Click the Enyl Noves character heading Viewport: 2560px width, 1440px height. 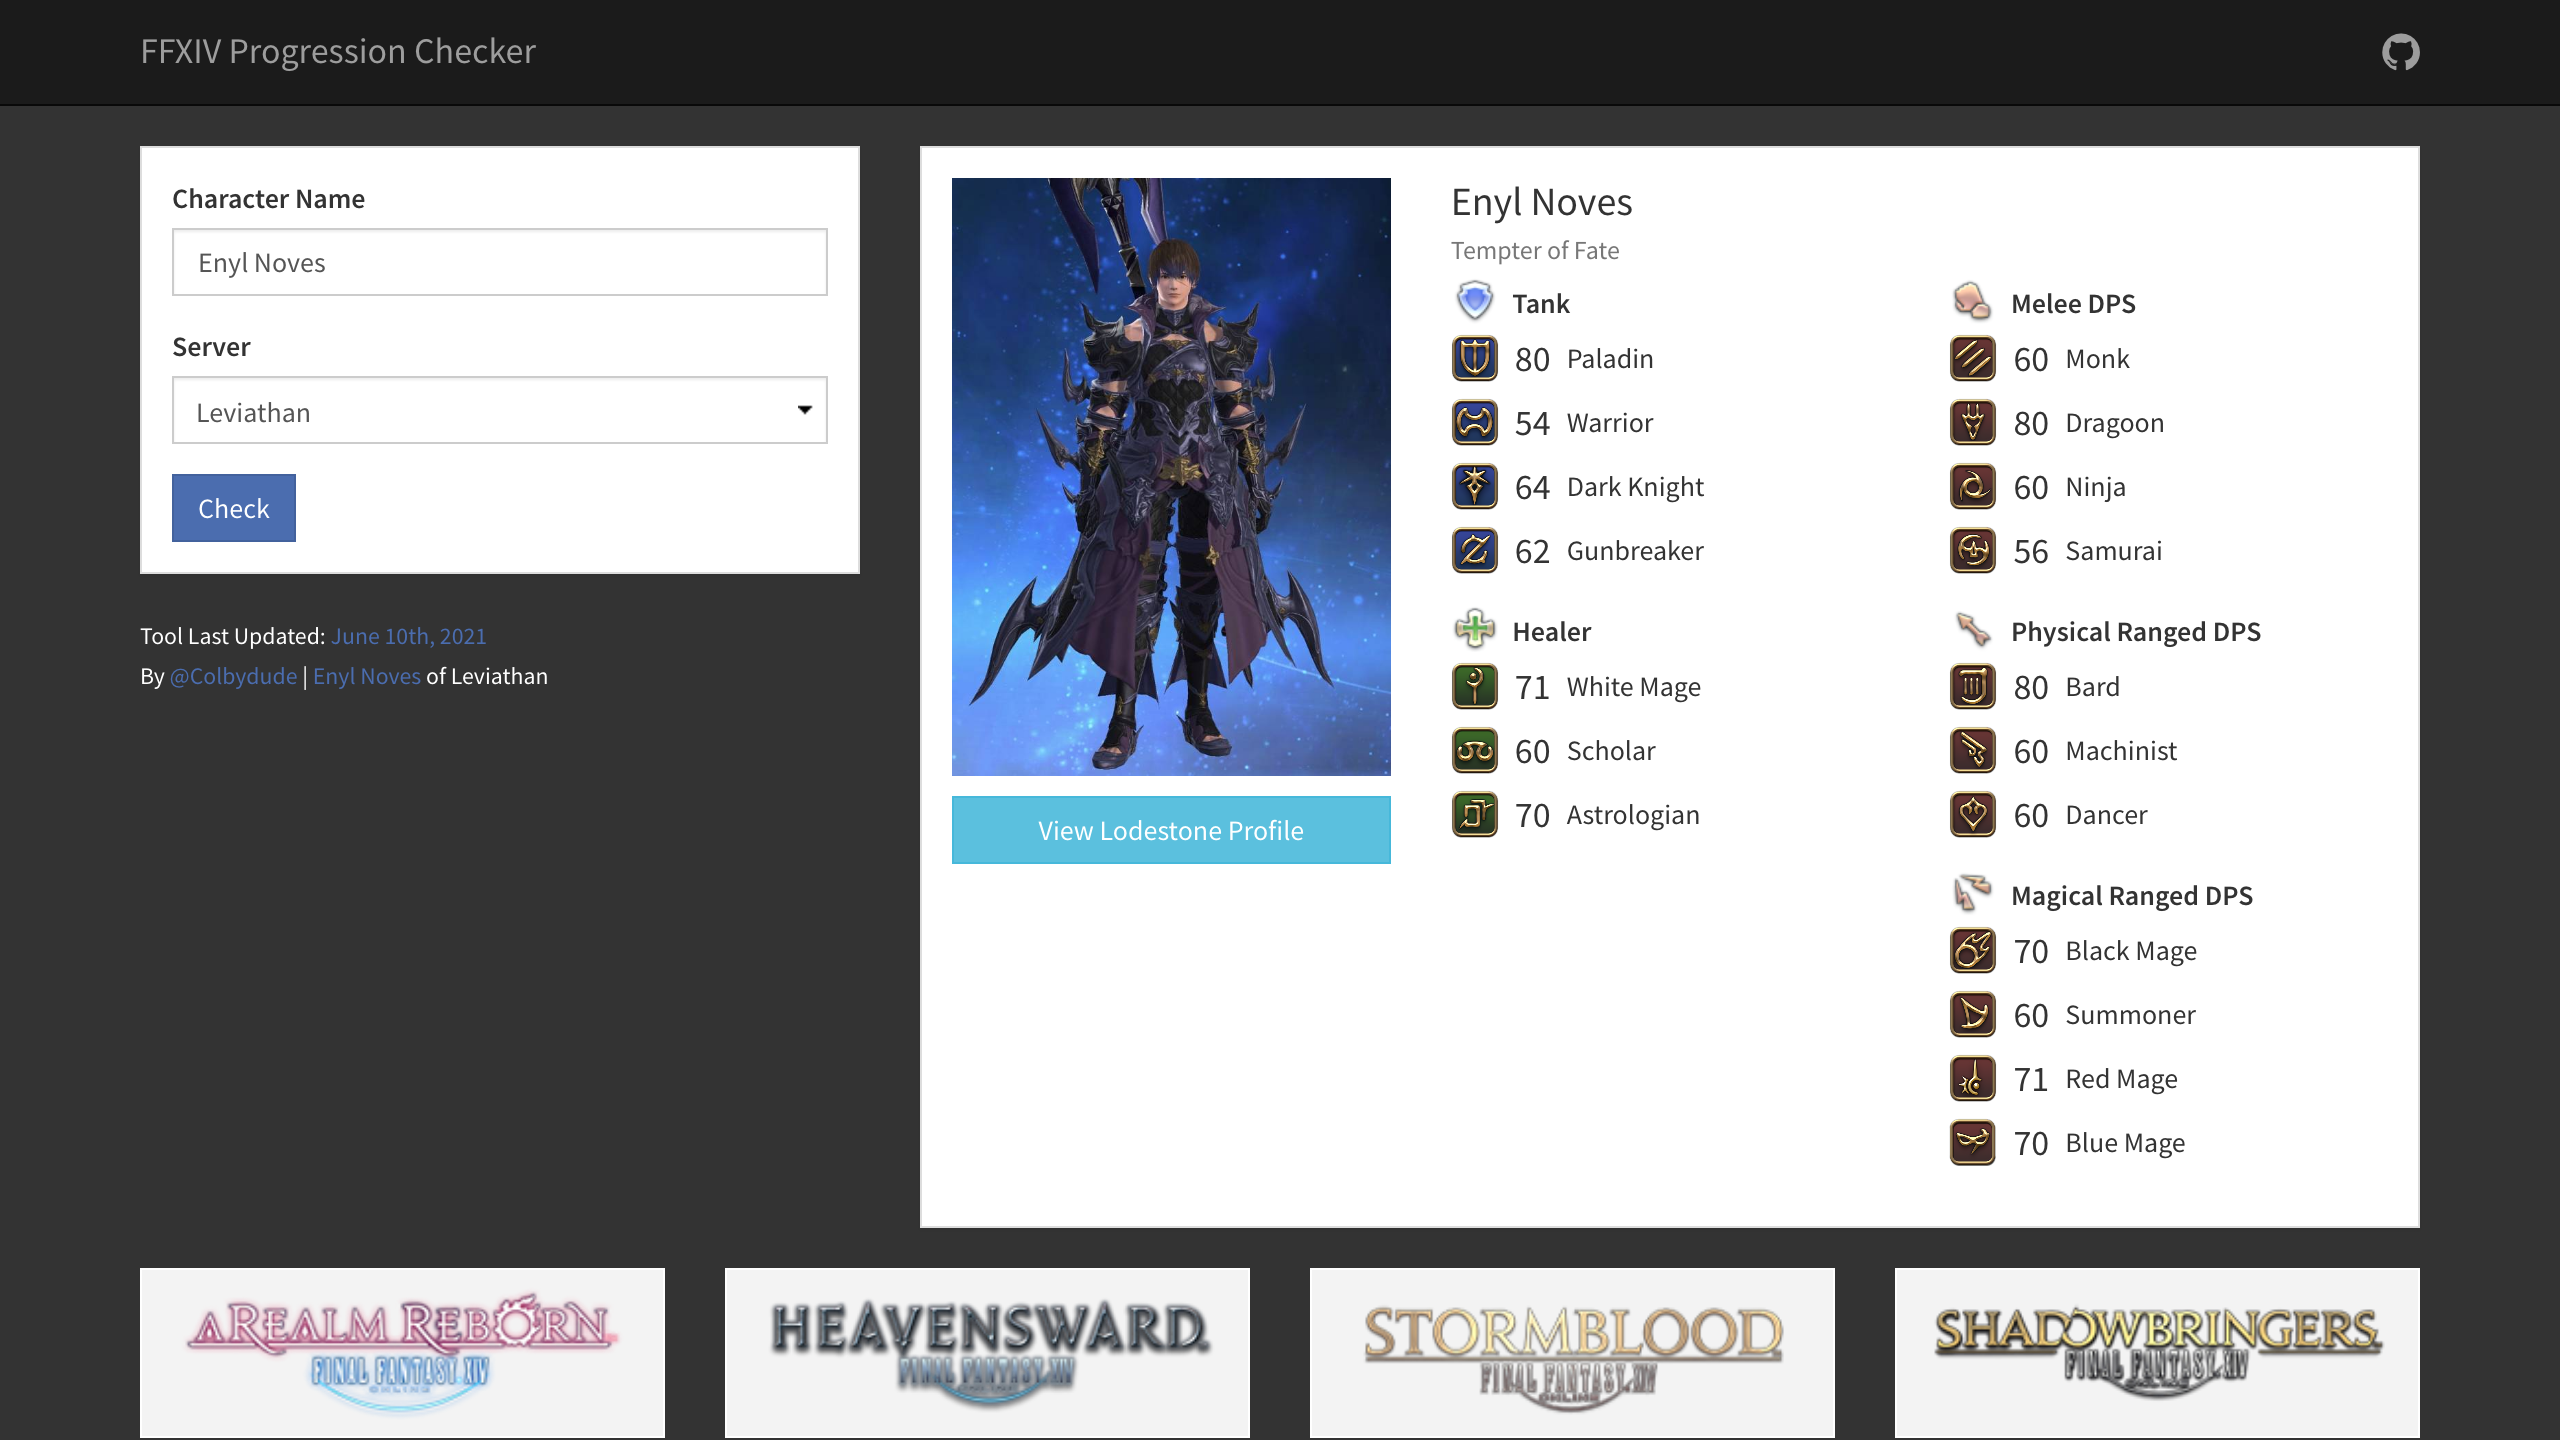(1542, 203)
